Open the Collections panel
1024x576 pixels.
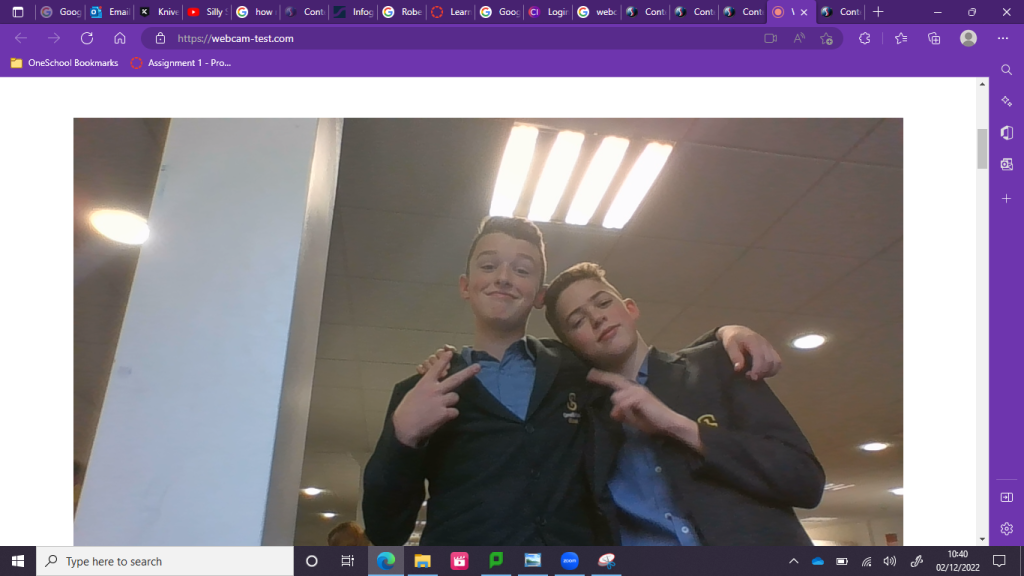[934, 38]
